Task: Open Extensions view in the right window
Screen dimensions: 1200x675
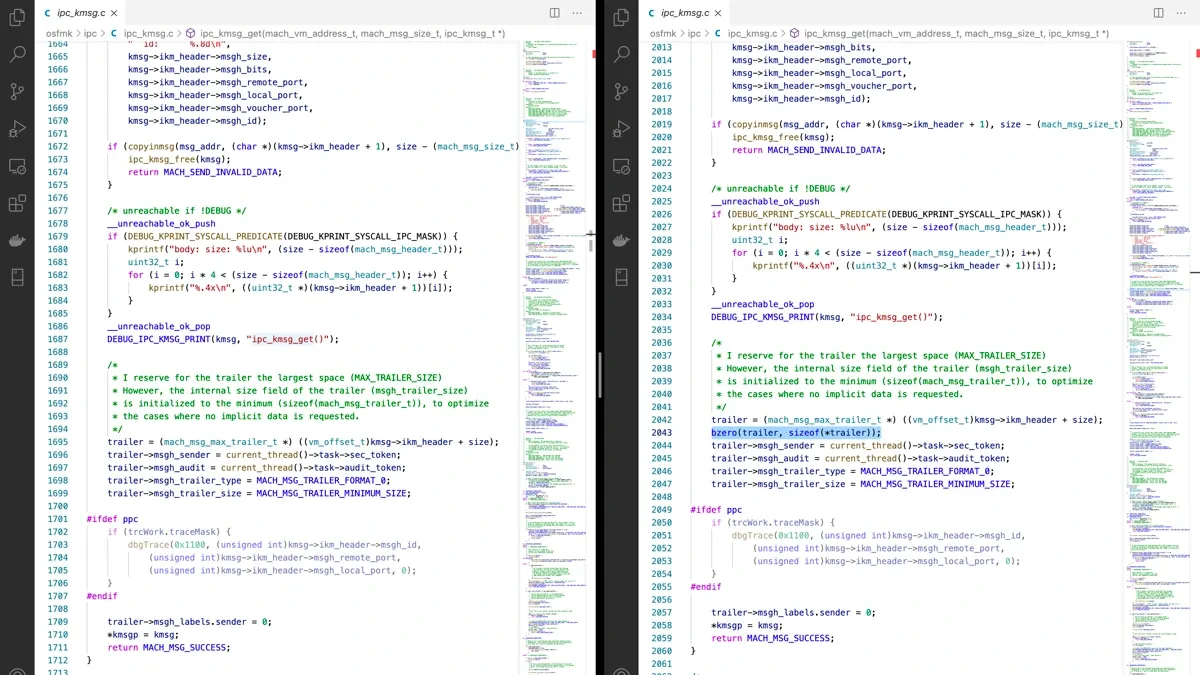Action: pos(621,203)
